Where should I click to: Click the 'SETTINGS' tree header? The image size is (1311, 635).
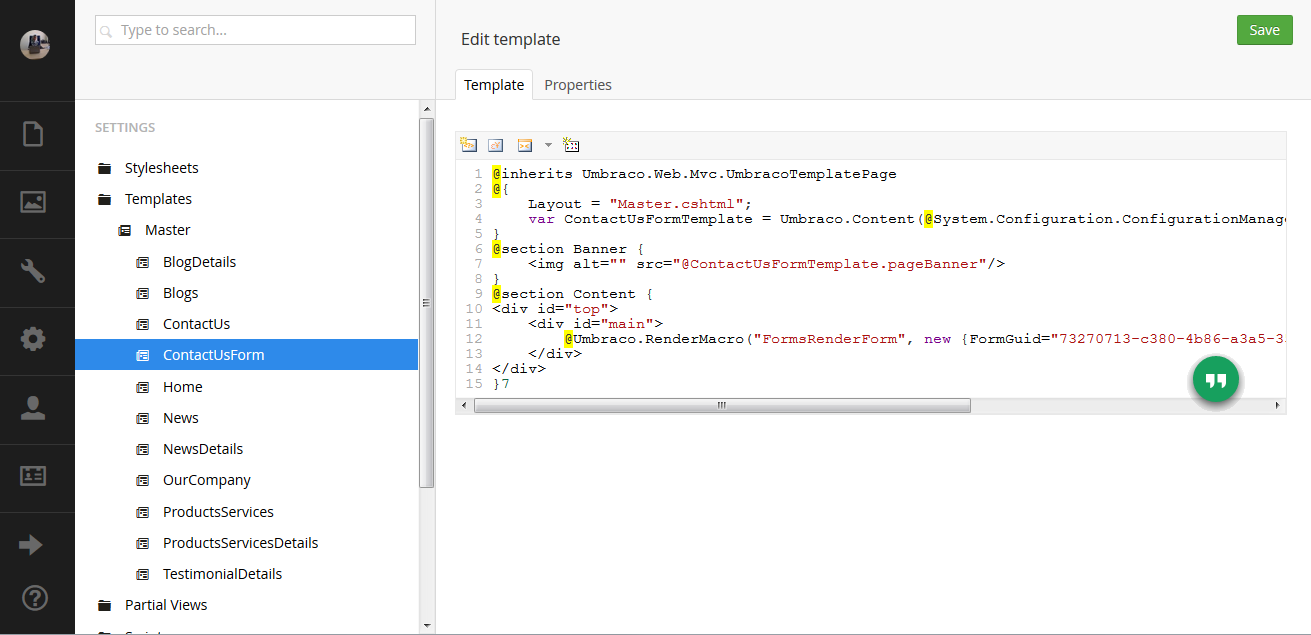click(125, 128)
